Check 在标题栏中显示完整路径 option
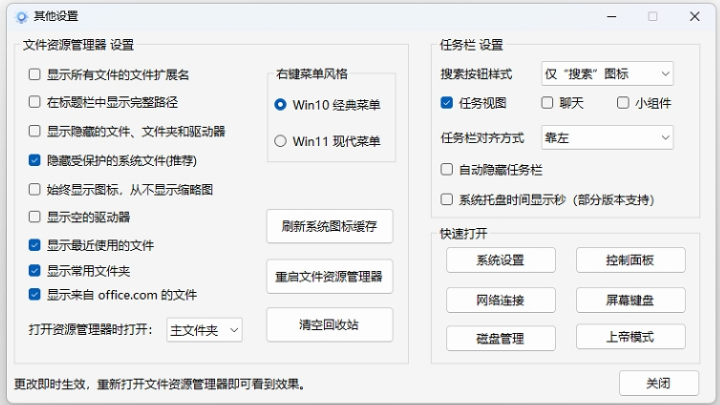 pos(35,102)
